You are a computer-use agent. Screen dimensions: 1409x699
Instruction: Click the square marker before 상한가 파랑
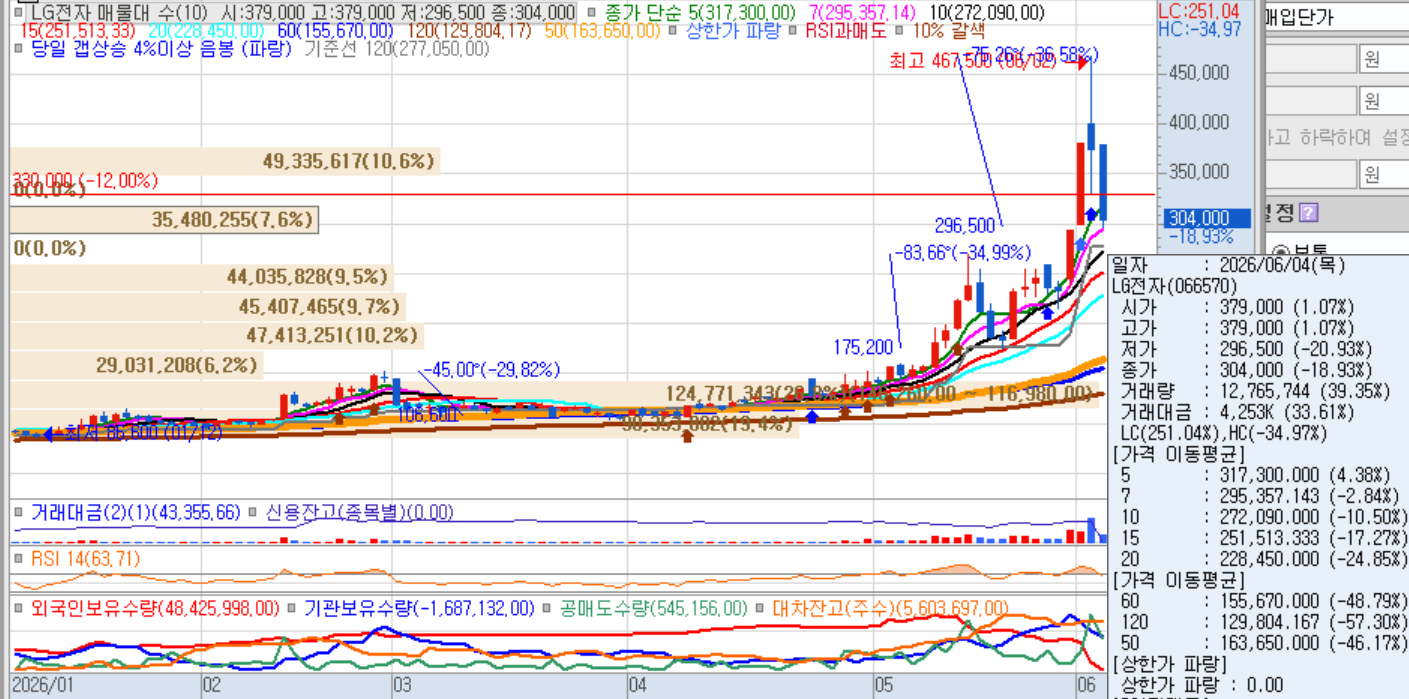(673, 30)
